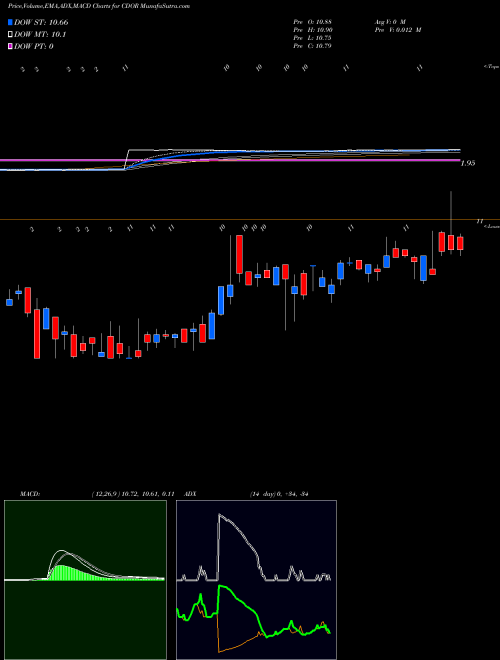Click the blue DOW ST legend swatch
Screen dimensions: 500x660
coord(10,22)
